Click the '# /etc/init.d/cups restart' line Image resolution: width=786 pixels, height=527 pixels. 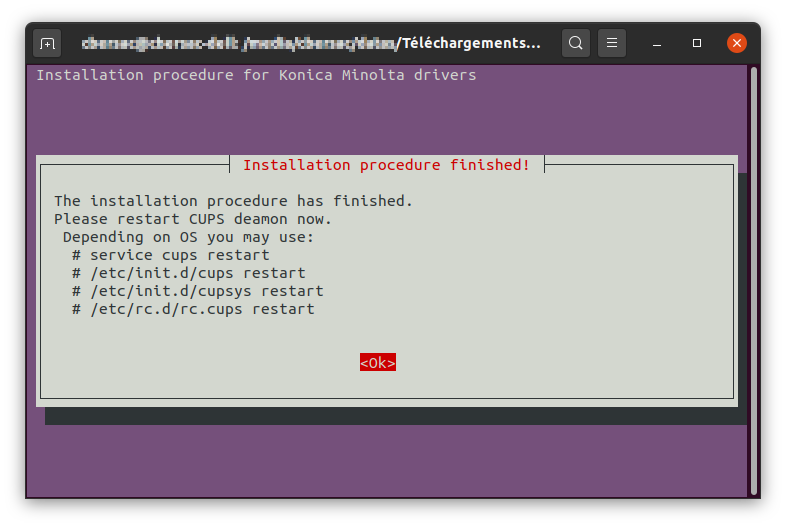[x=188, y=273]
